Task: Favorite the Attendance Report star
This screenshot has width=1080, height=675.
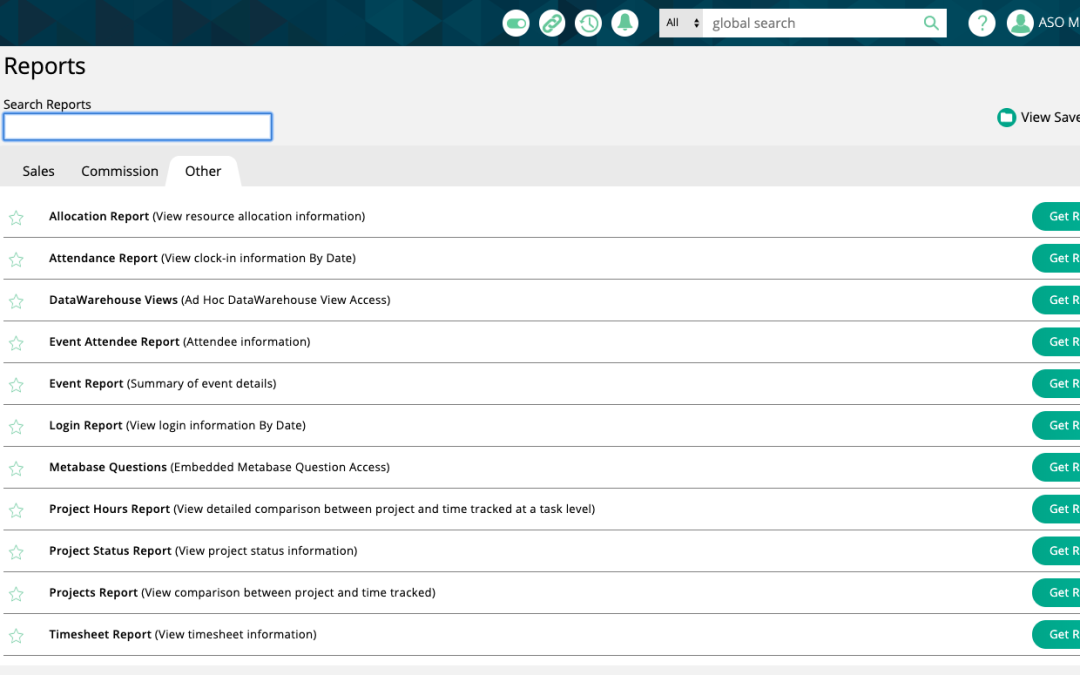Action: (17, 260)
